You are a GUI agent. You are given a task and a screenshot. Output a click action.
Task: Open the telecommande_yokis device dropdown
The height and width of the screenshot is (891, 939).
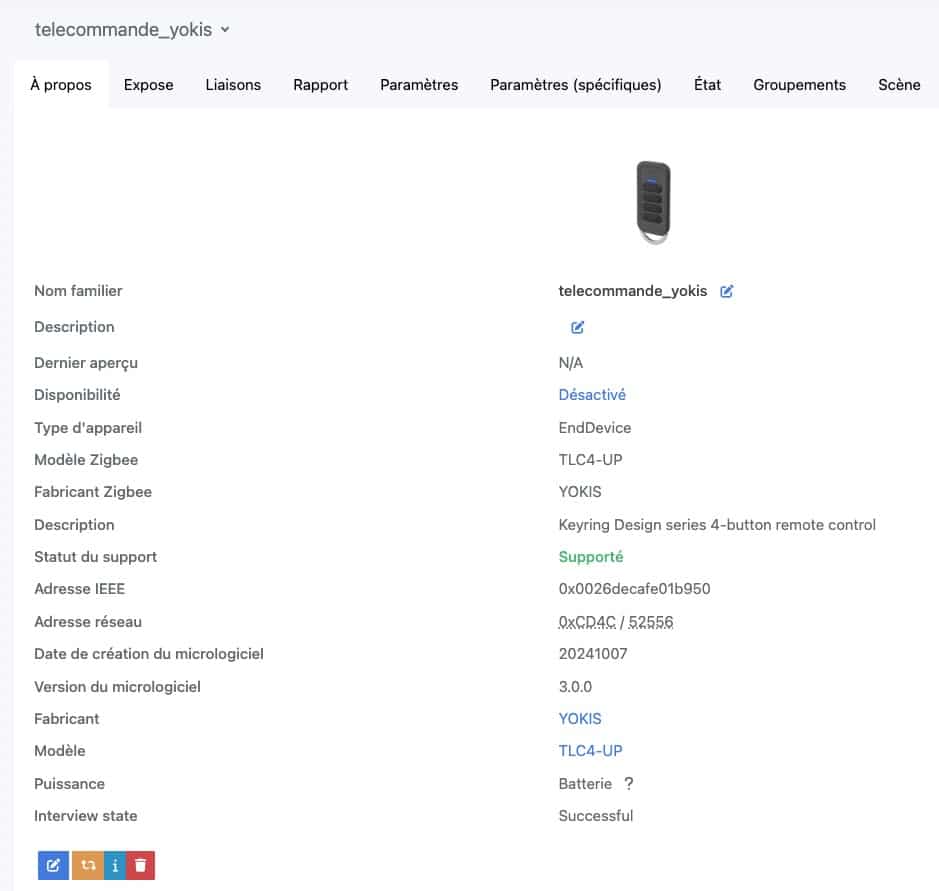[x=132, y=29]
